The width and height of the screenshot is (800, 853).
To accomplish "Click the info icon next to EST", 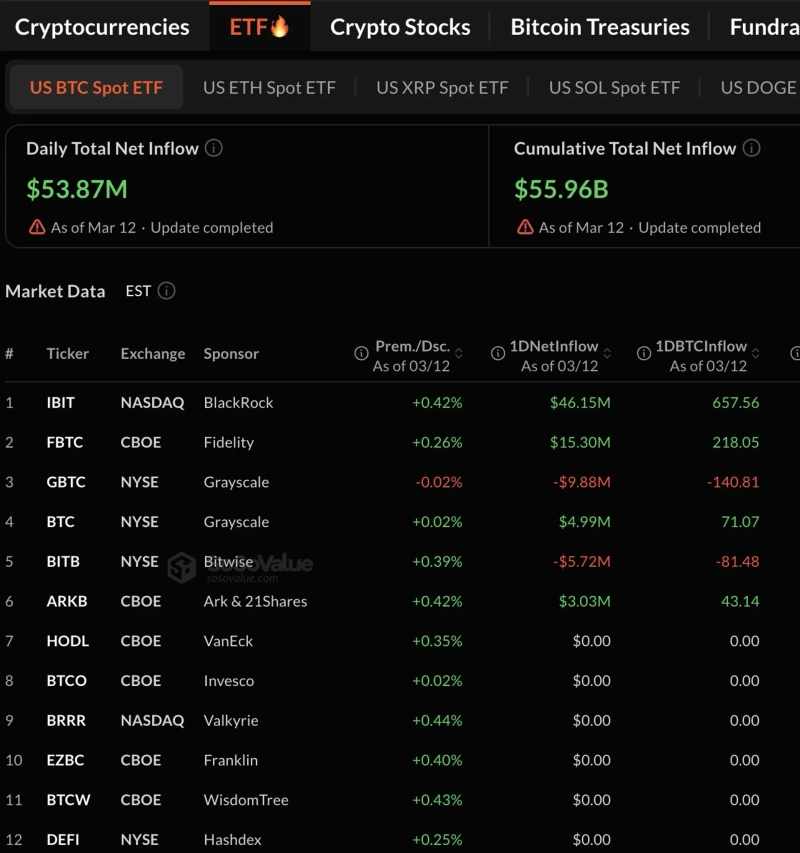I will (x=167, y=291).
